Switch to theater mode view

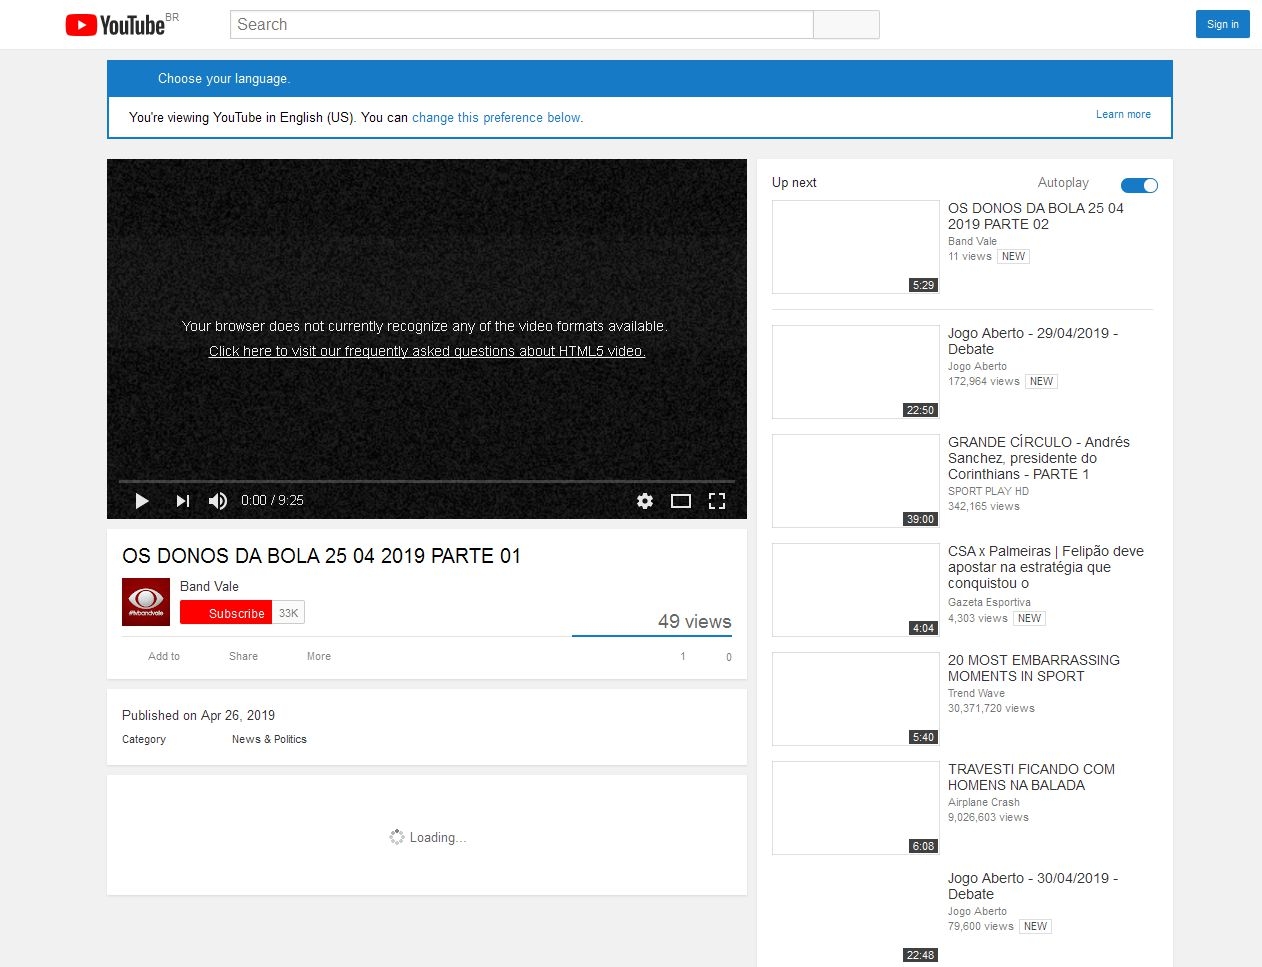(x=681, y=501)
